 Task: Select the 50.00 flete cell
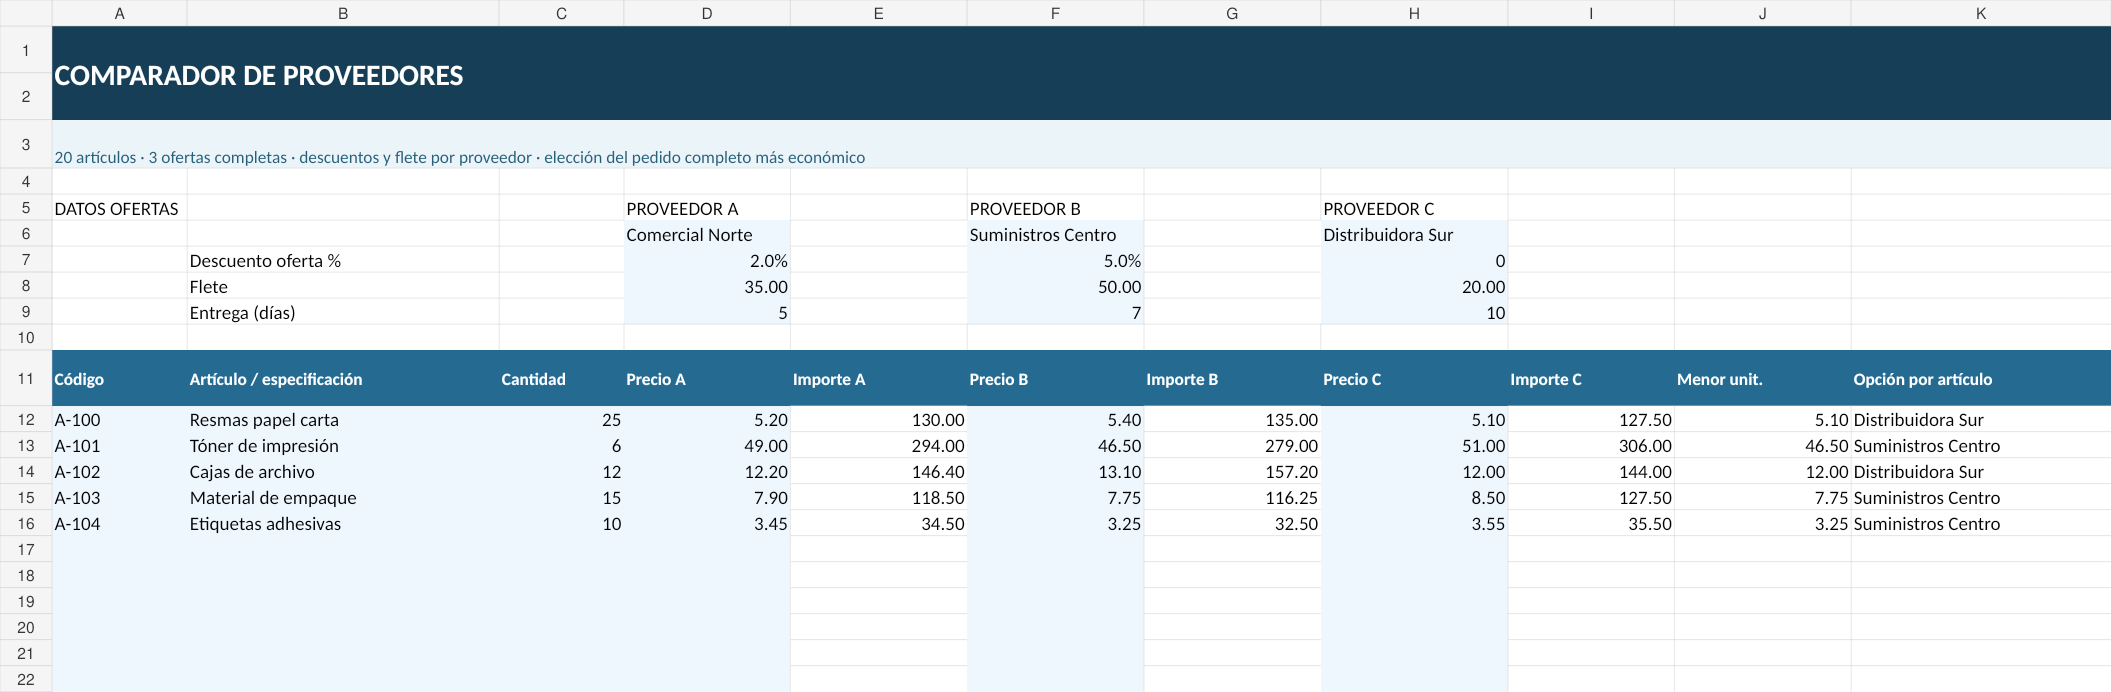click(x=1055, y=286)
